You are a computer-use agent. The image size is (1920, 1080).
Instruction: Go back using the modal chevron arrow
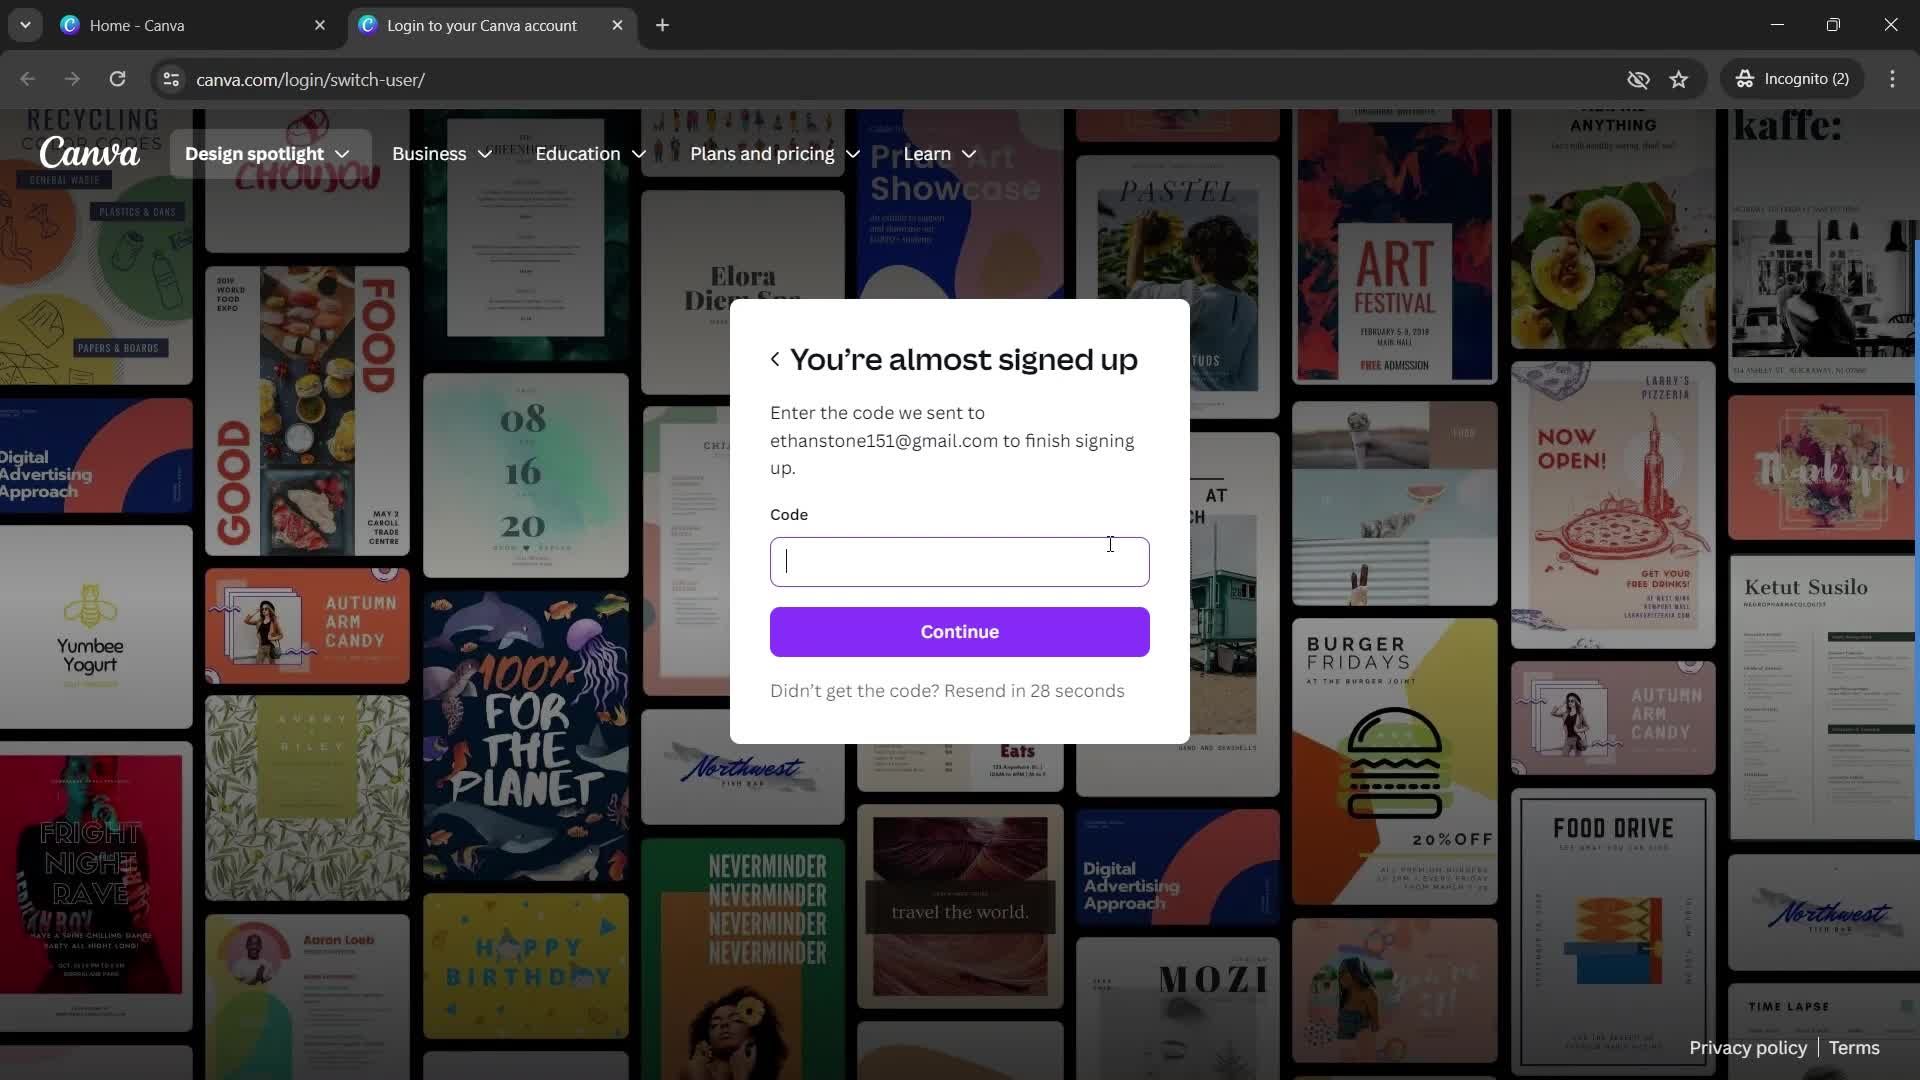coord(775,359)
